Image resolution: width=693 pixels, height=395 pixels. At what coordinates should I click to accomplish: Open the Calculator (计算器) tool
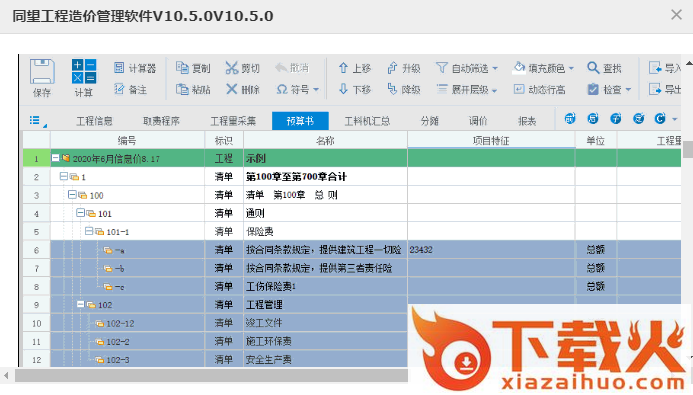point(135,68)
